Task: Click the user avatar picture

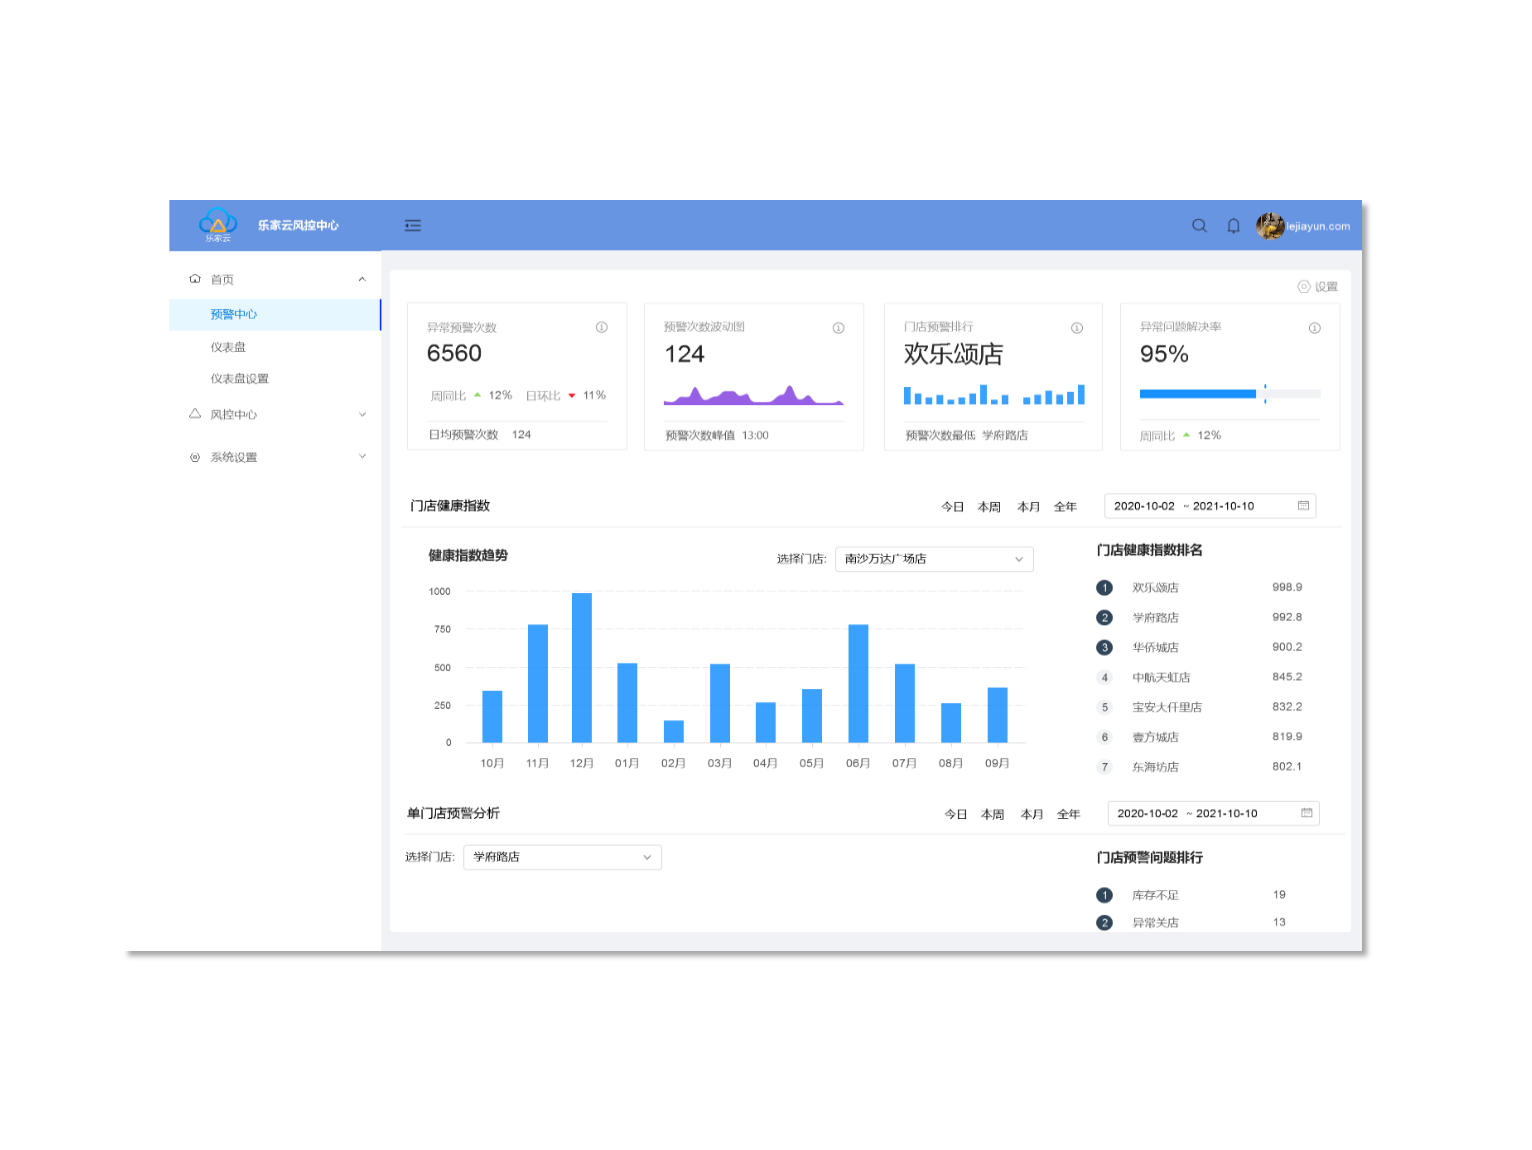Action: 1269,226
